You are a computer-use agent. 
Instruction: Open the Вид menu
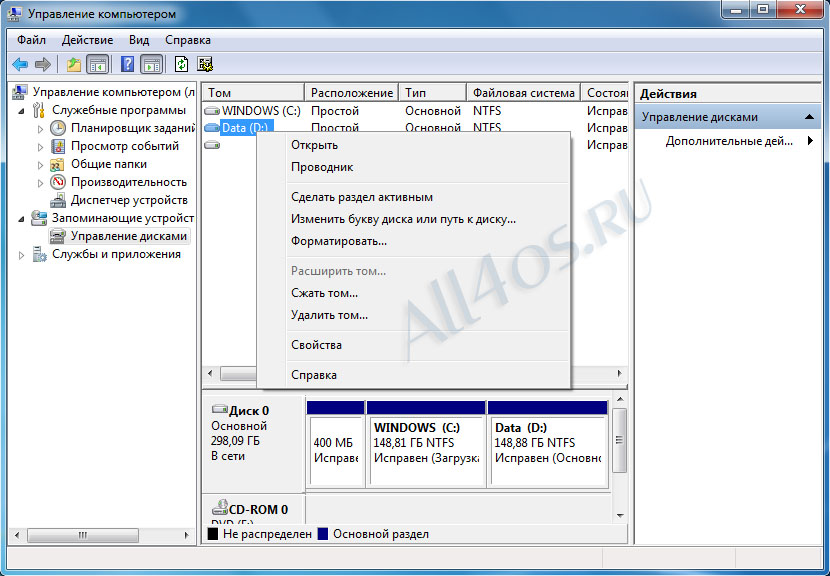[x=139, y=40]
